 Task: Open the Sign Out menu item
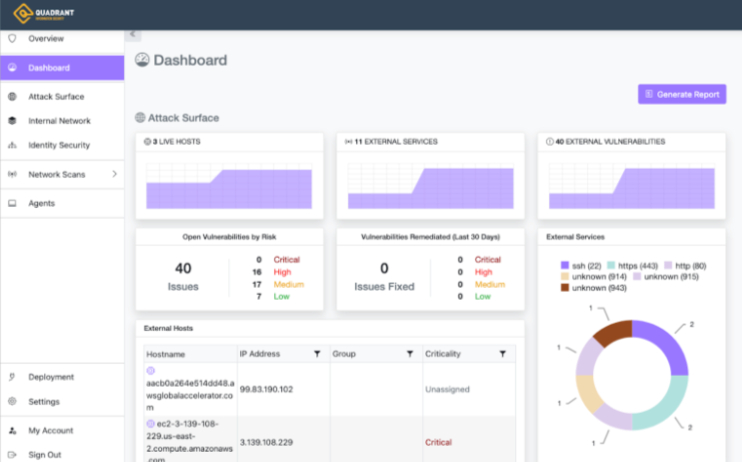(x=45, y=454)
